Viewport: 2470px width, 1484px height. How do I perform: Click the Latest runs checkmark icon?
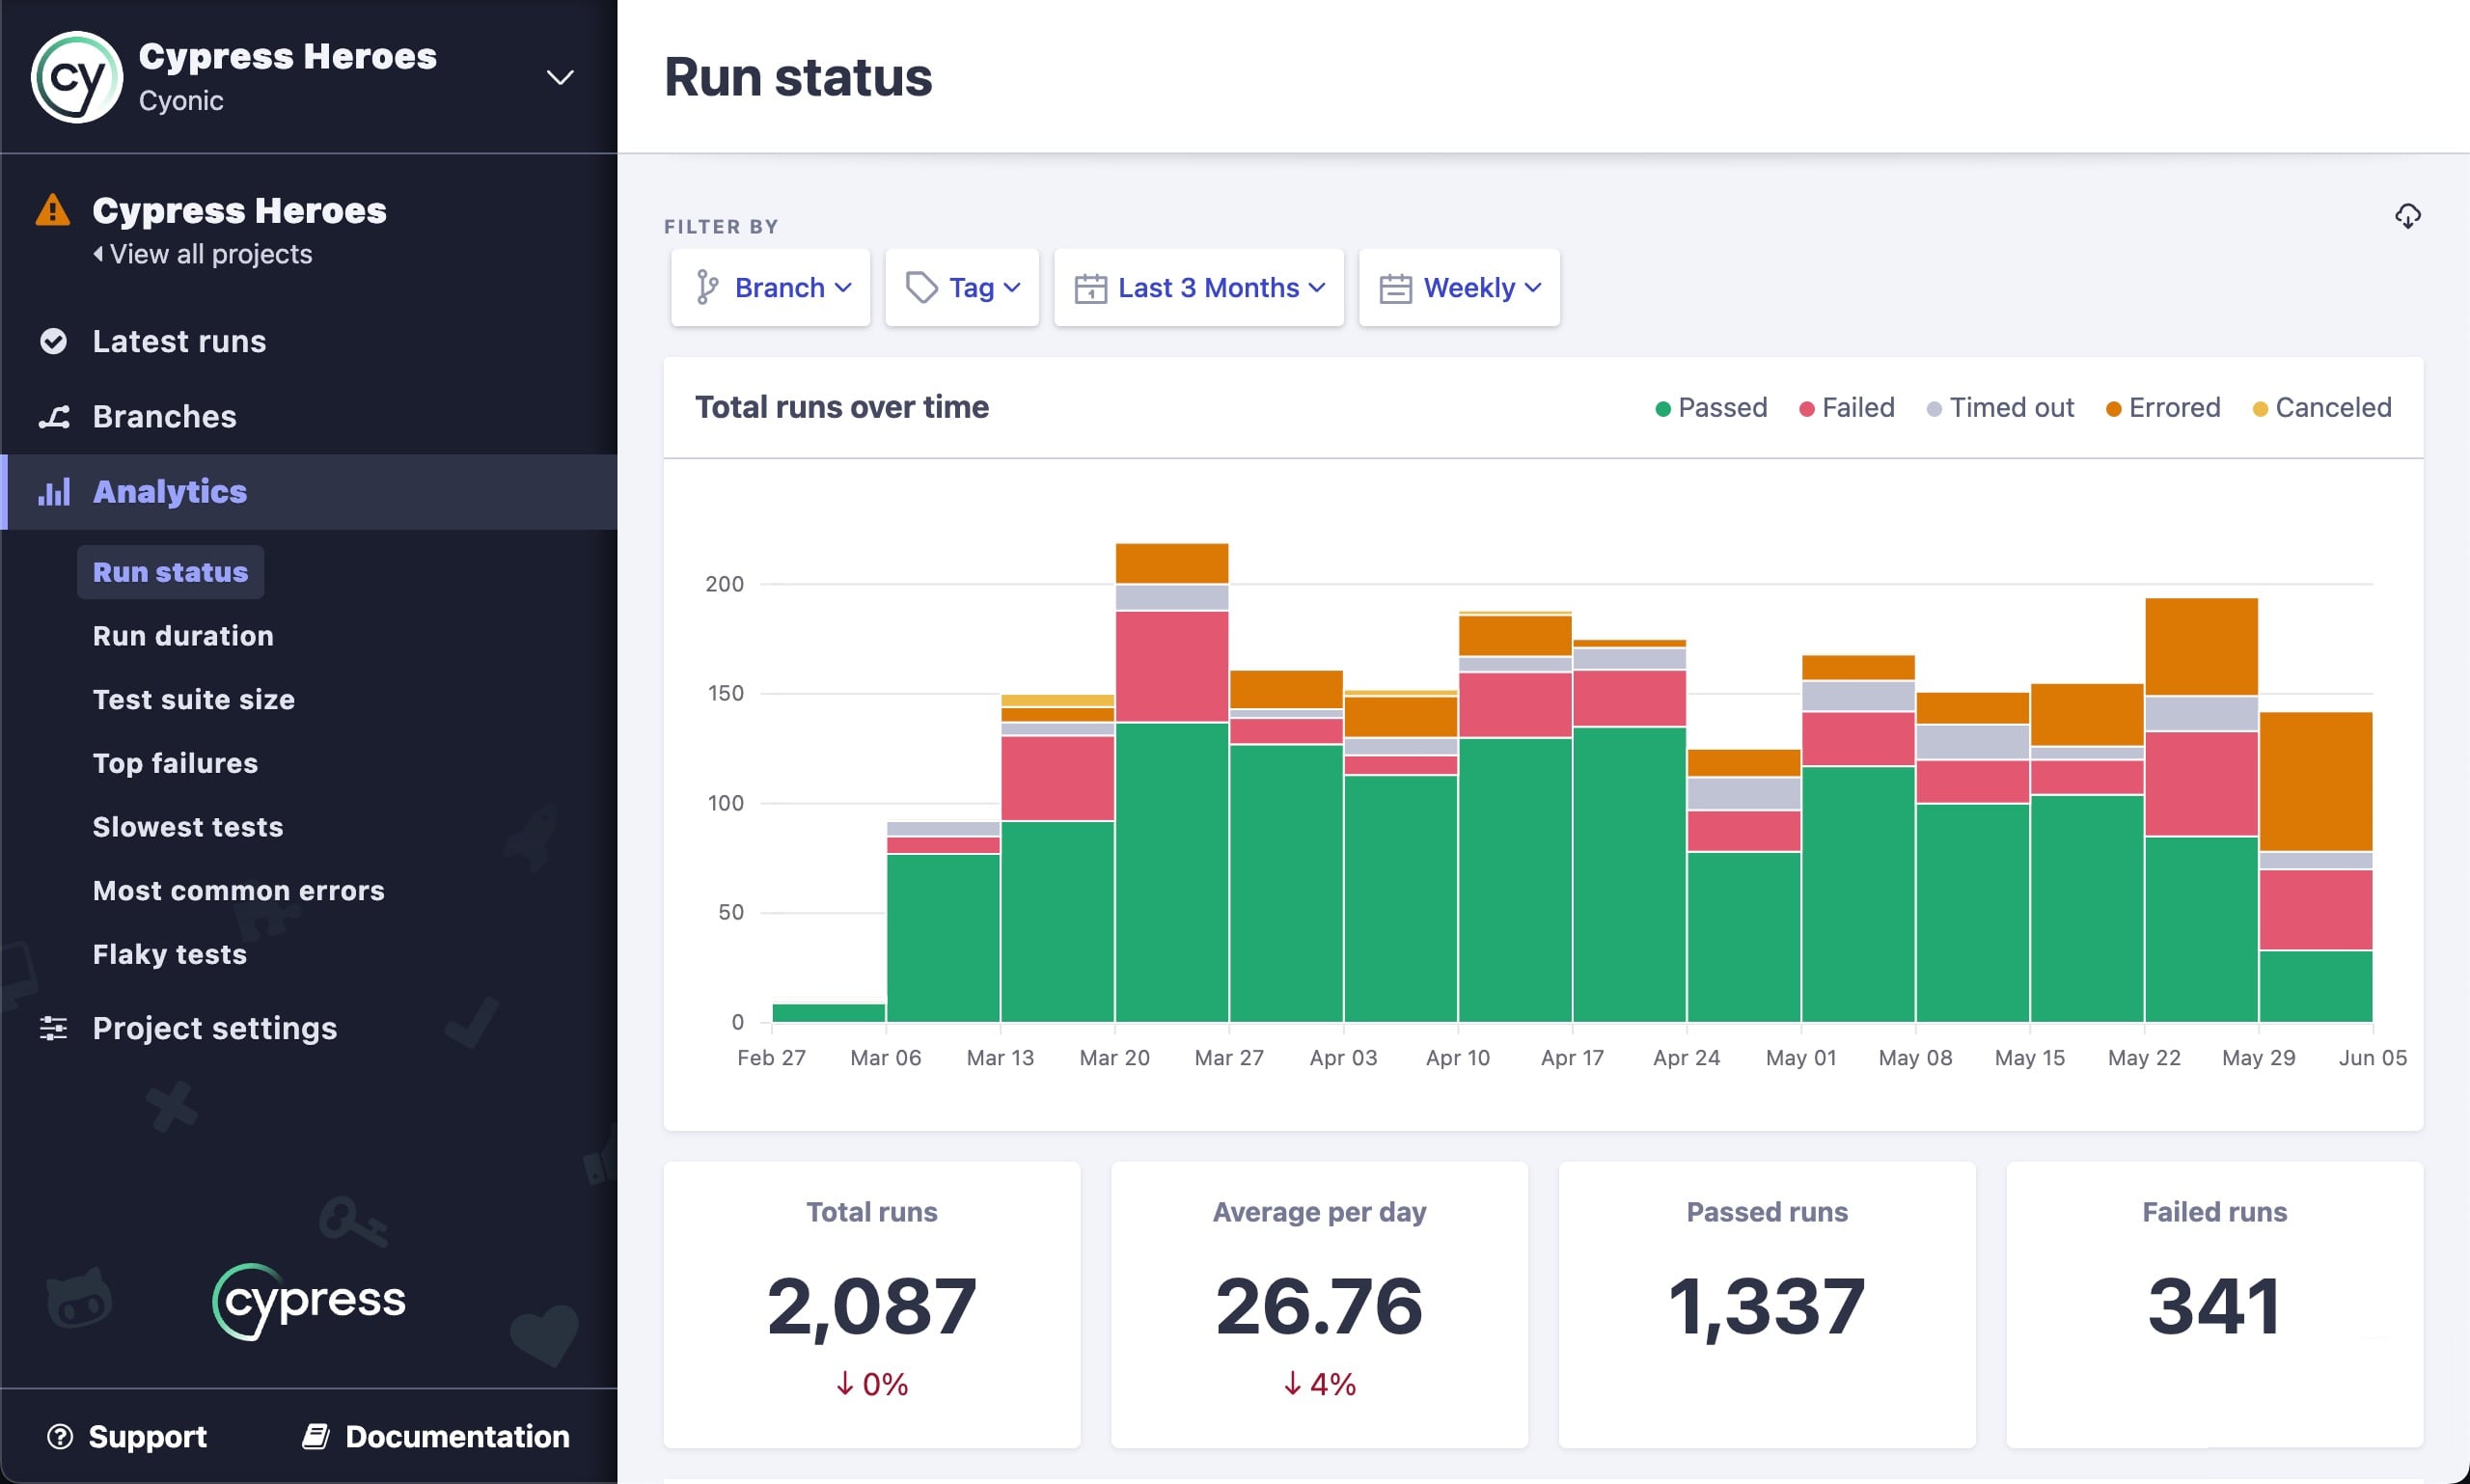tap(55, 341)
